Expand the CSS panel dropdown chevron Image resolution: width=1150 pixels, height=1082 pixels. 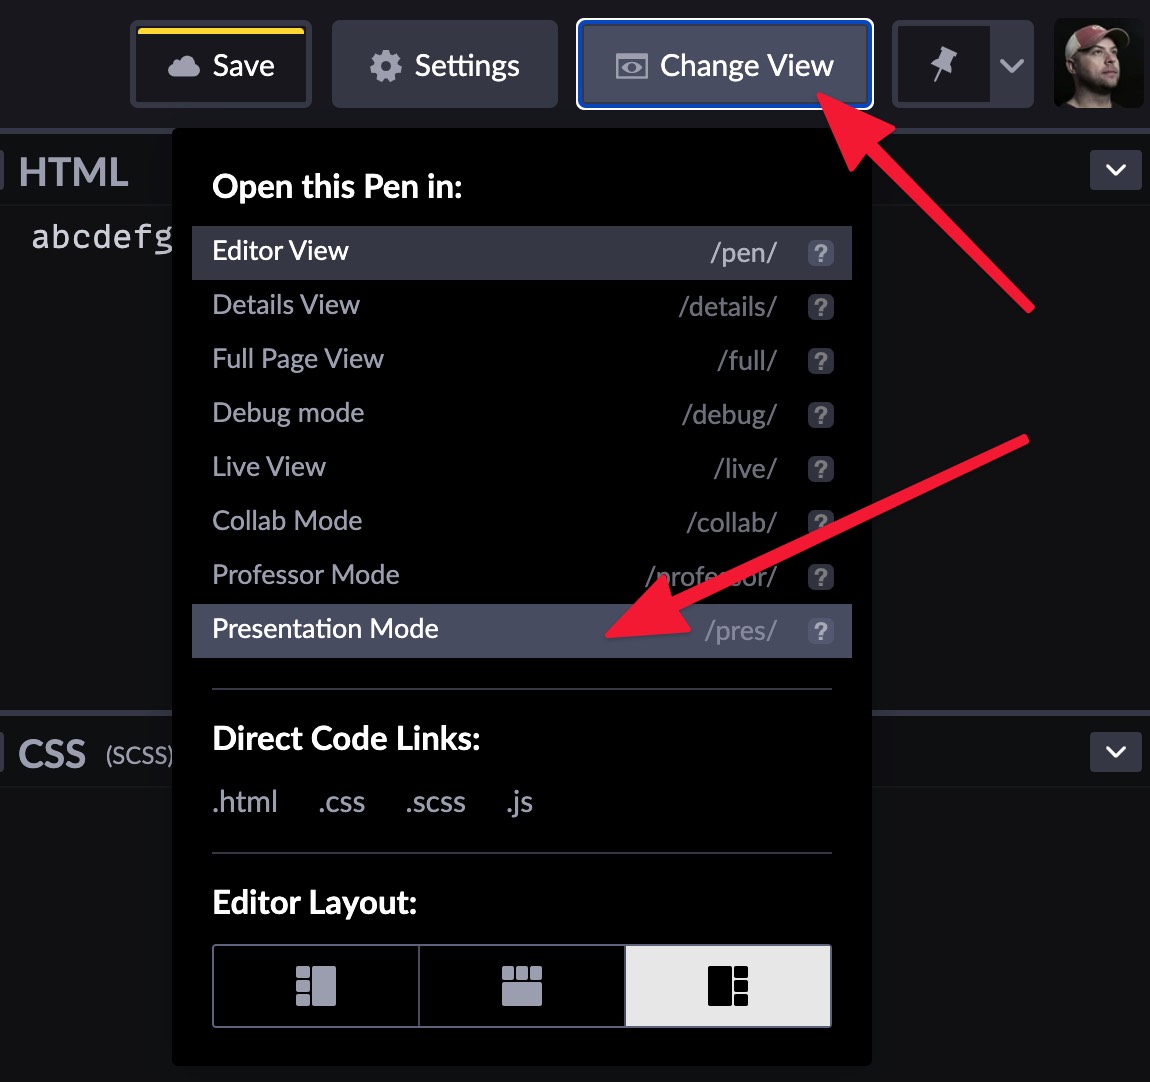click(1116, 752)
